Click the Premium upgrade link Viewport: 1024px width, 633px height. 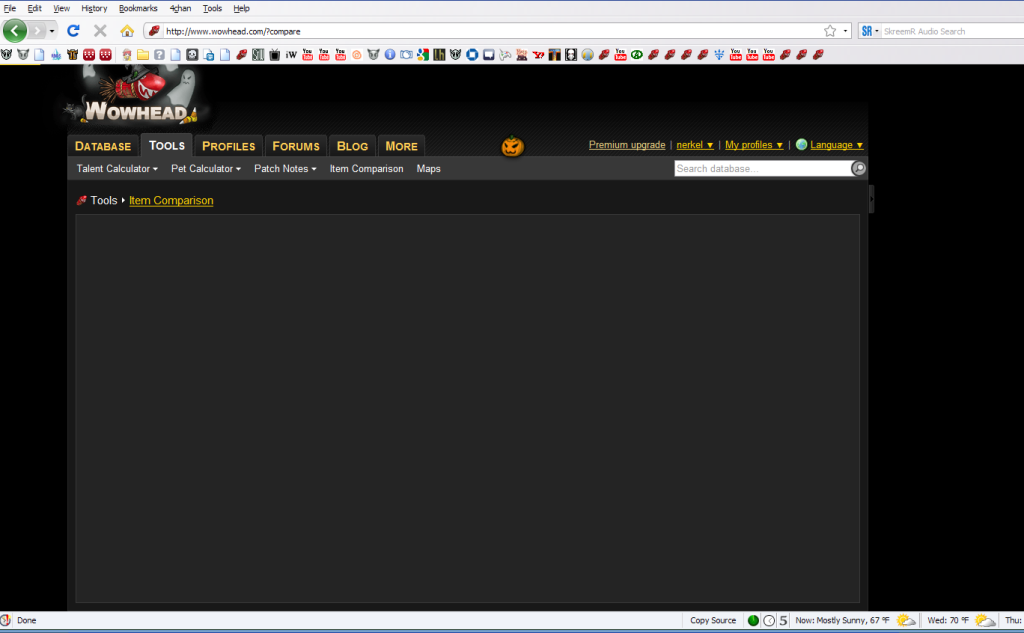627,145
